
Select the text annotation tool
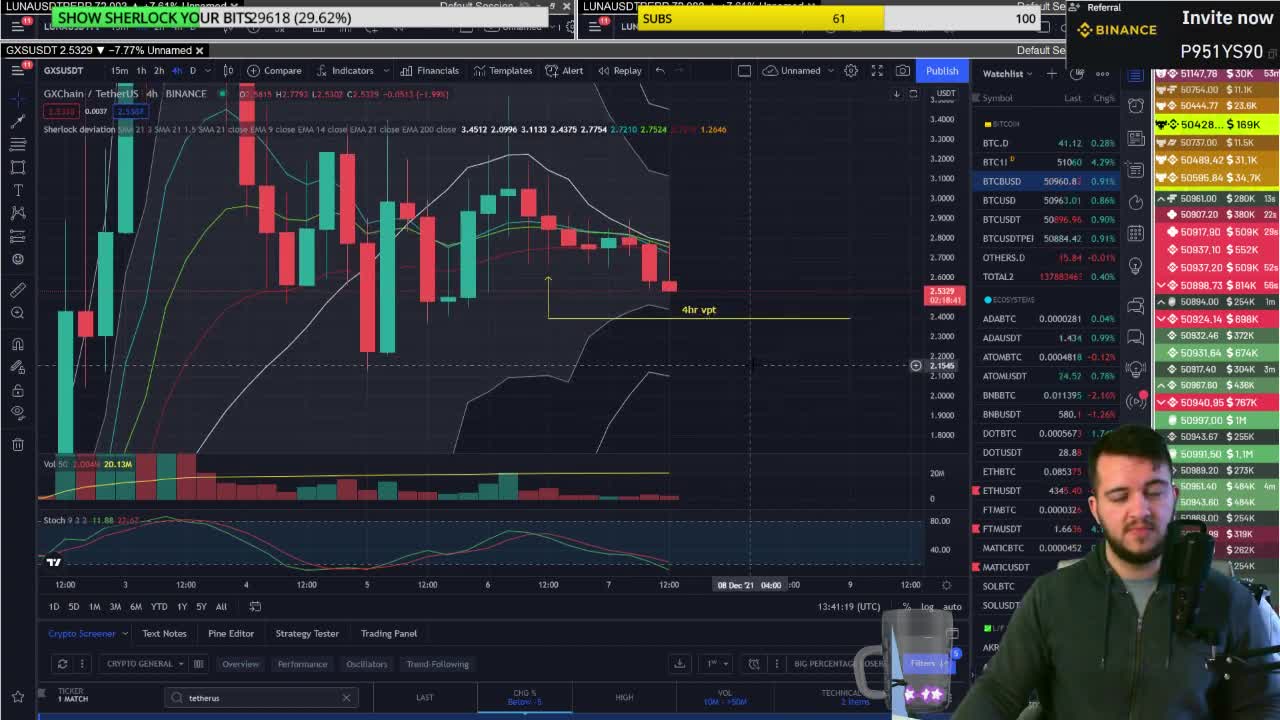click(x=18, y=190)
